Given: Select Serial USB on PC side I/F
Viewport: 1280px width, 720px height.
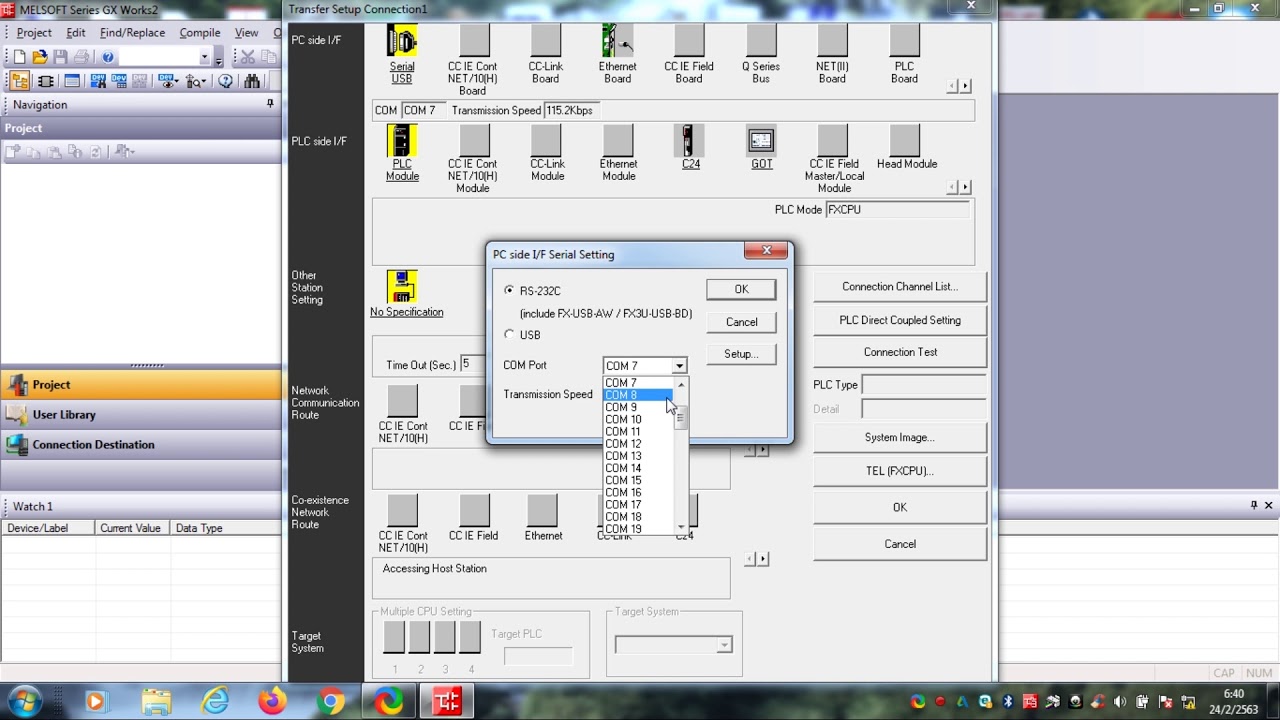Looking at the screenshot, I should (401, 55).
